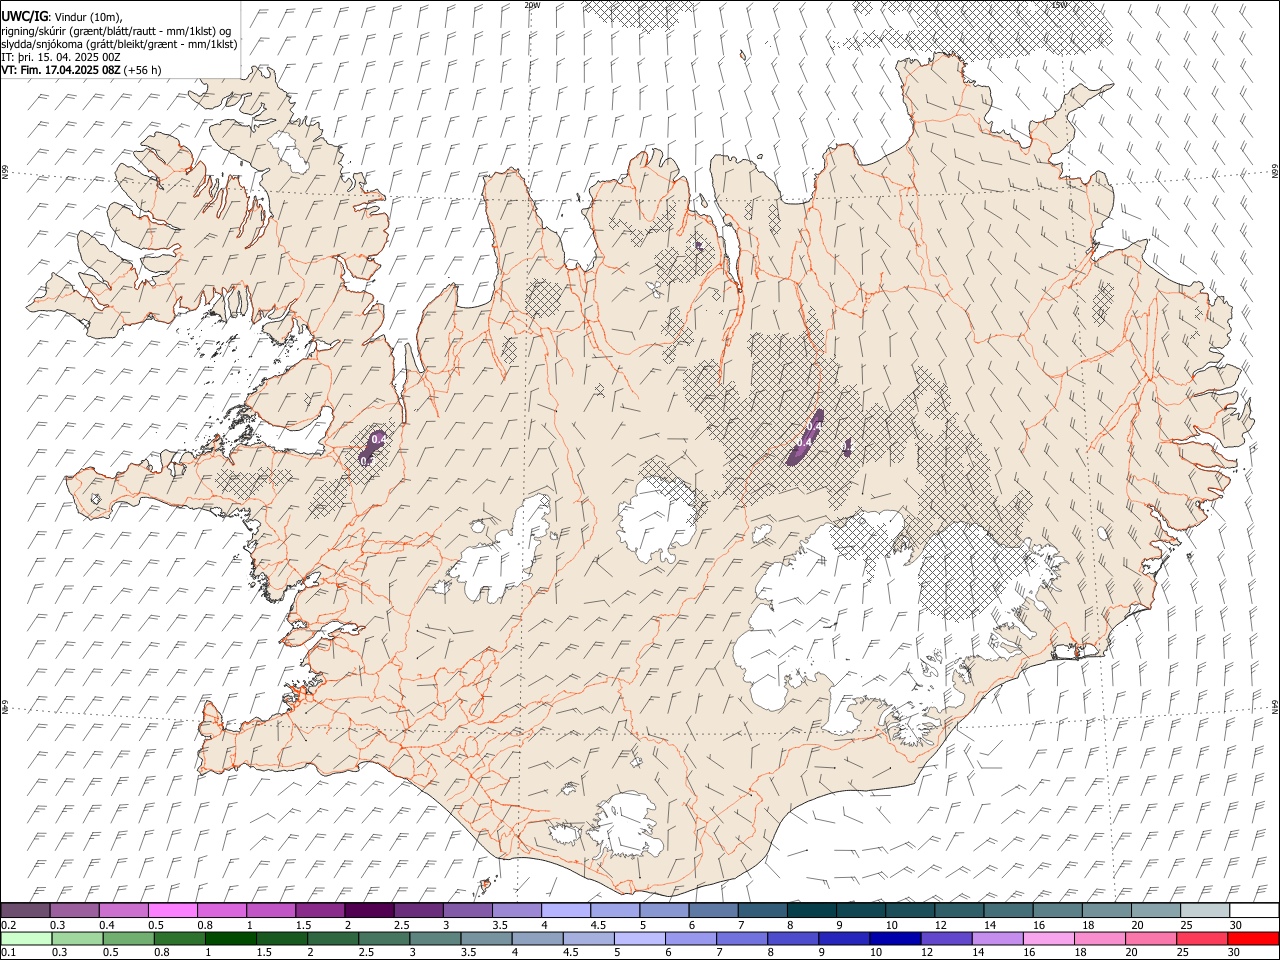The width and height of the screenshot is (1280, 960).
Task: Select the violet swatch at 12, lower row
Action: 945,938
